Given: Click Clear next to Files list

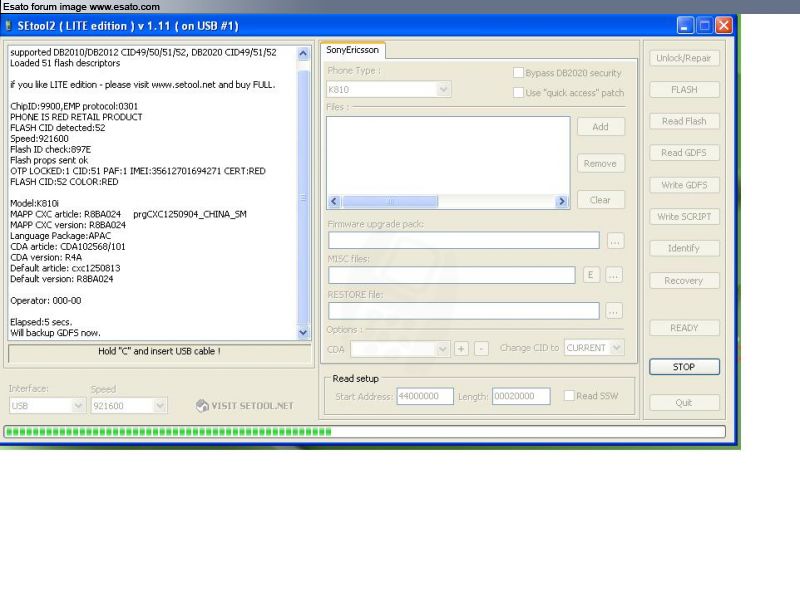Looking at the screenshot, I should coord(601,200).
